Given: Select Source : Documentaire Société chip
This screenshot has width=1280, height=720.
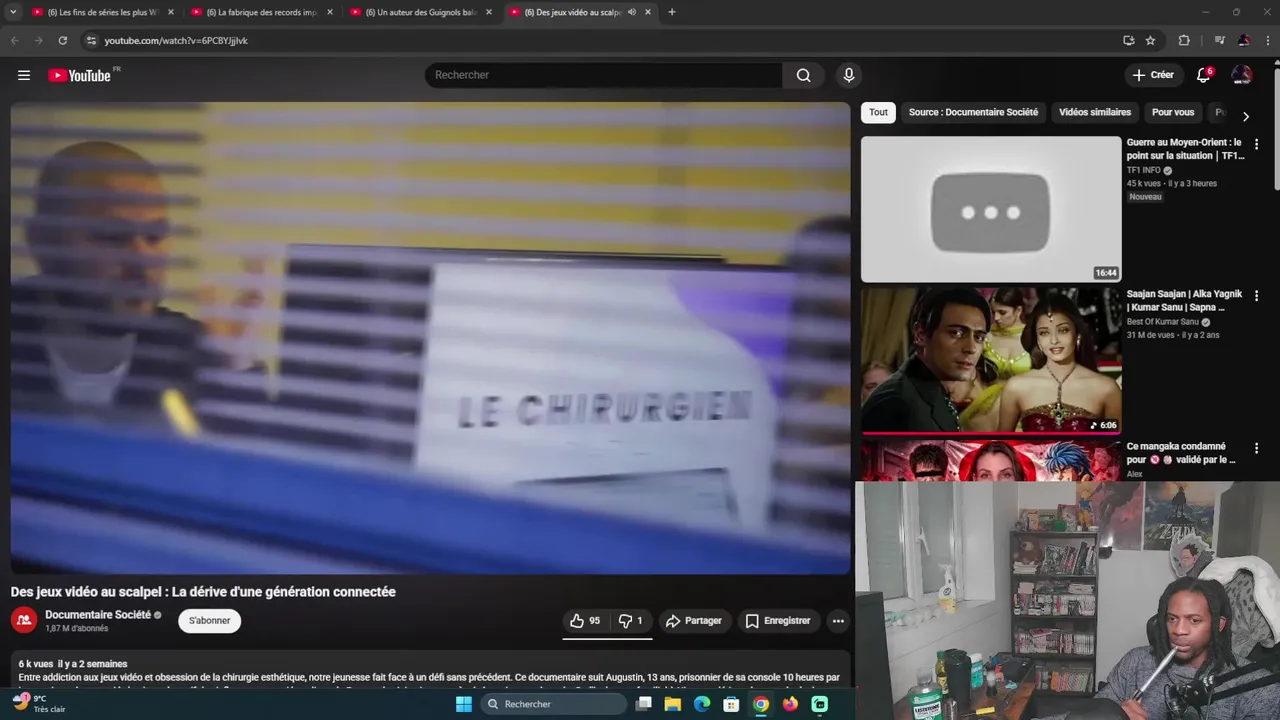Looking at the screenshot, I should (x=973, y=112).
